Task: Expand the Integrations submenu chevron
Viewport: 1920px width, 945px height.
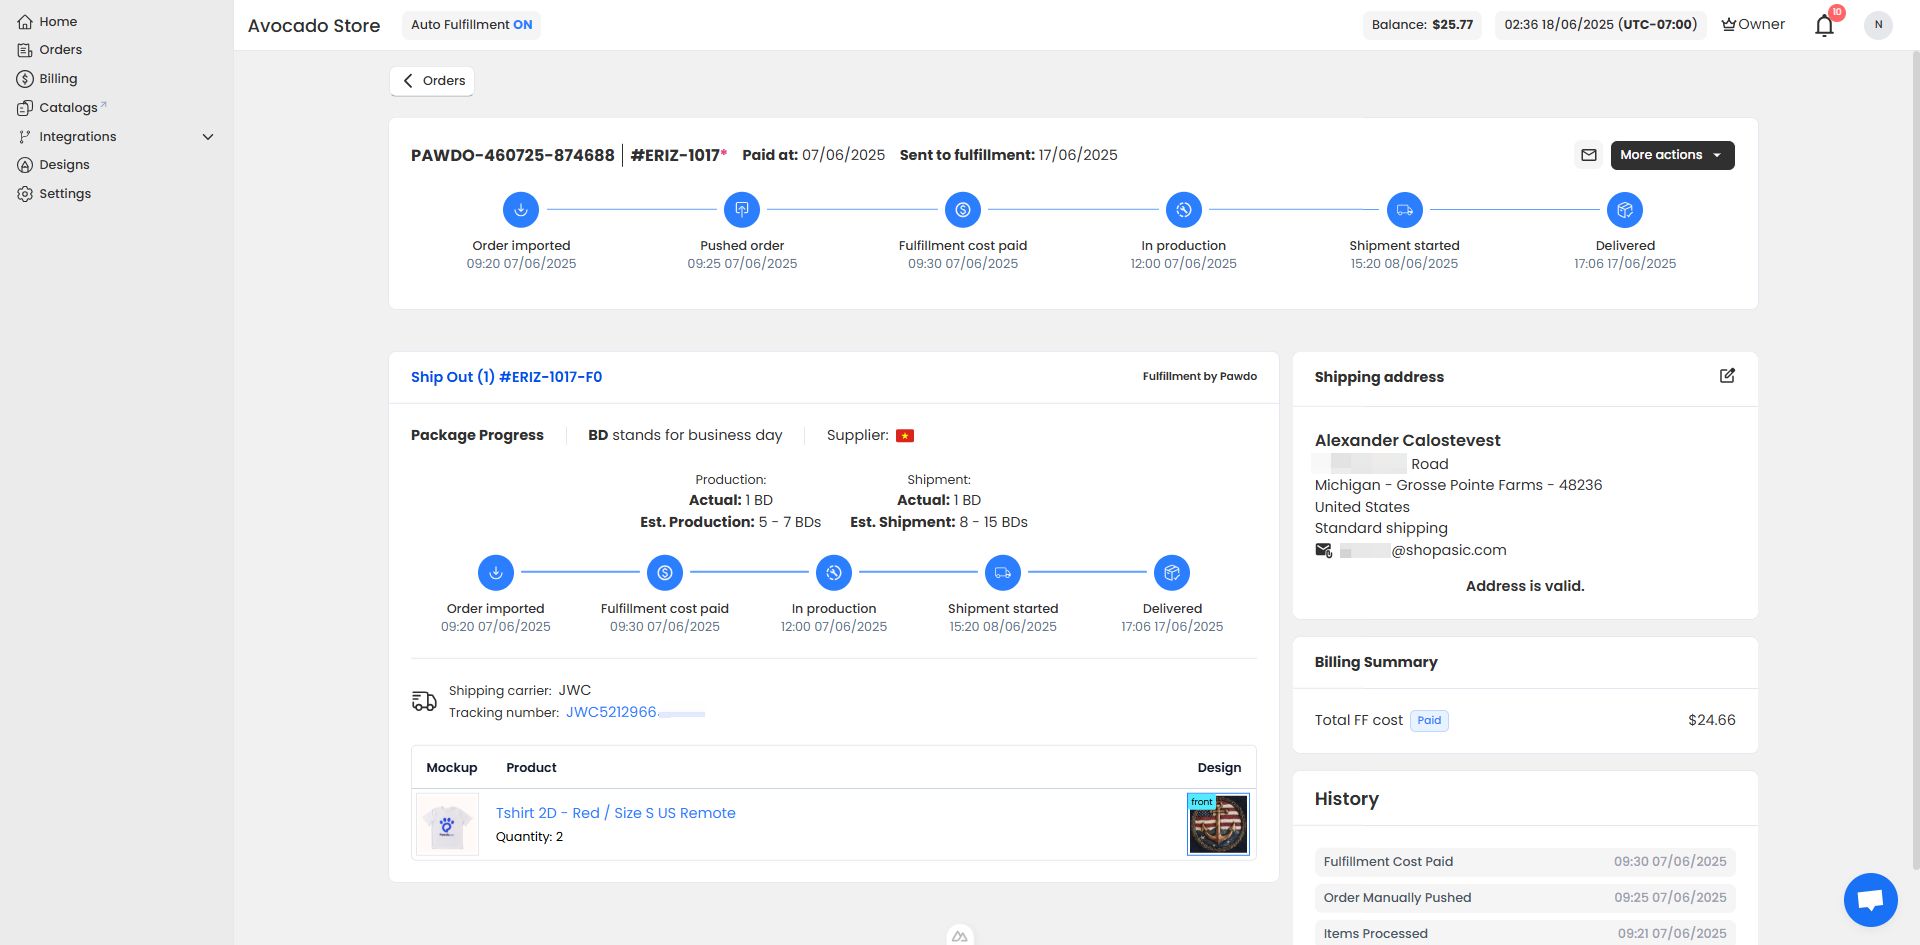Action: pos(208,136)
